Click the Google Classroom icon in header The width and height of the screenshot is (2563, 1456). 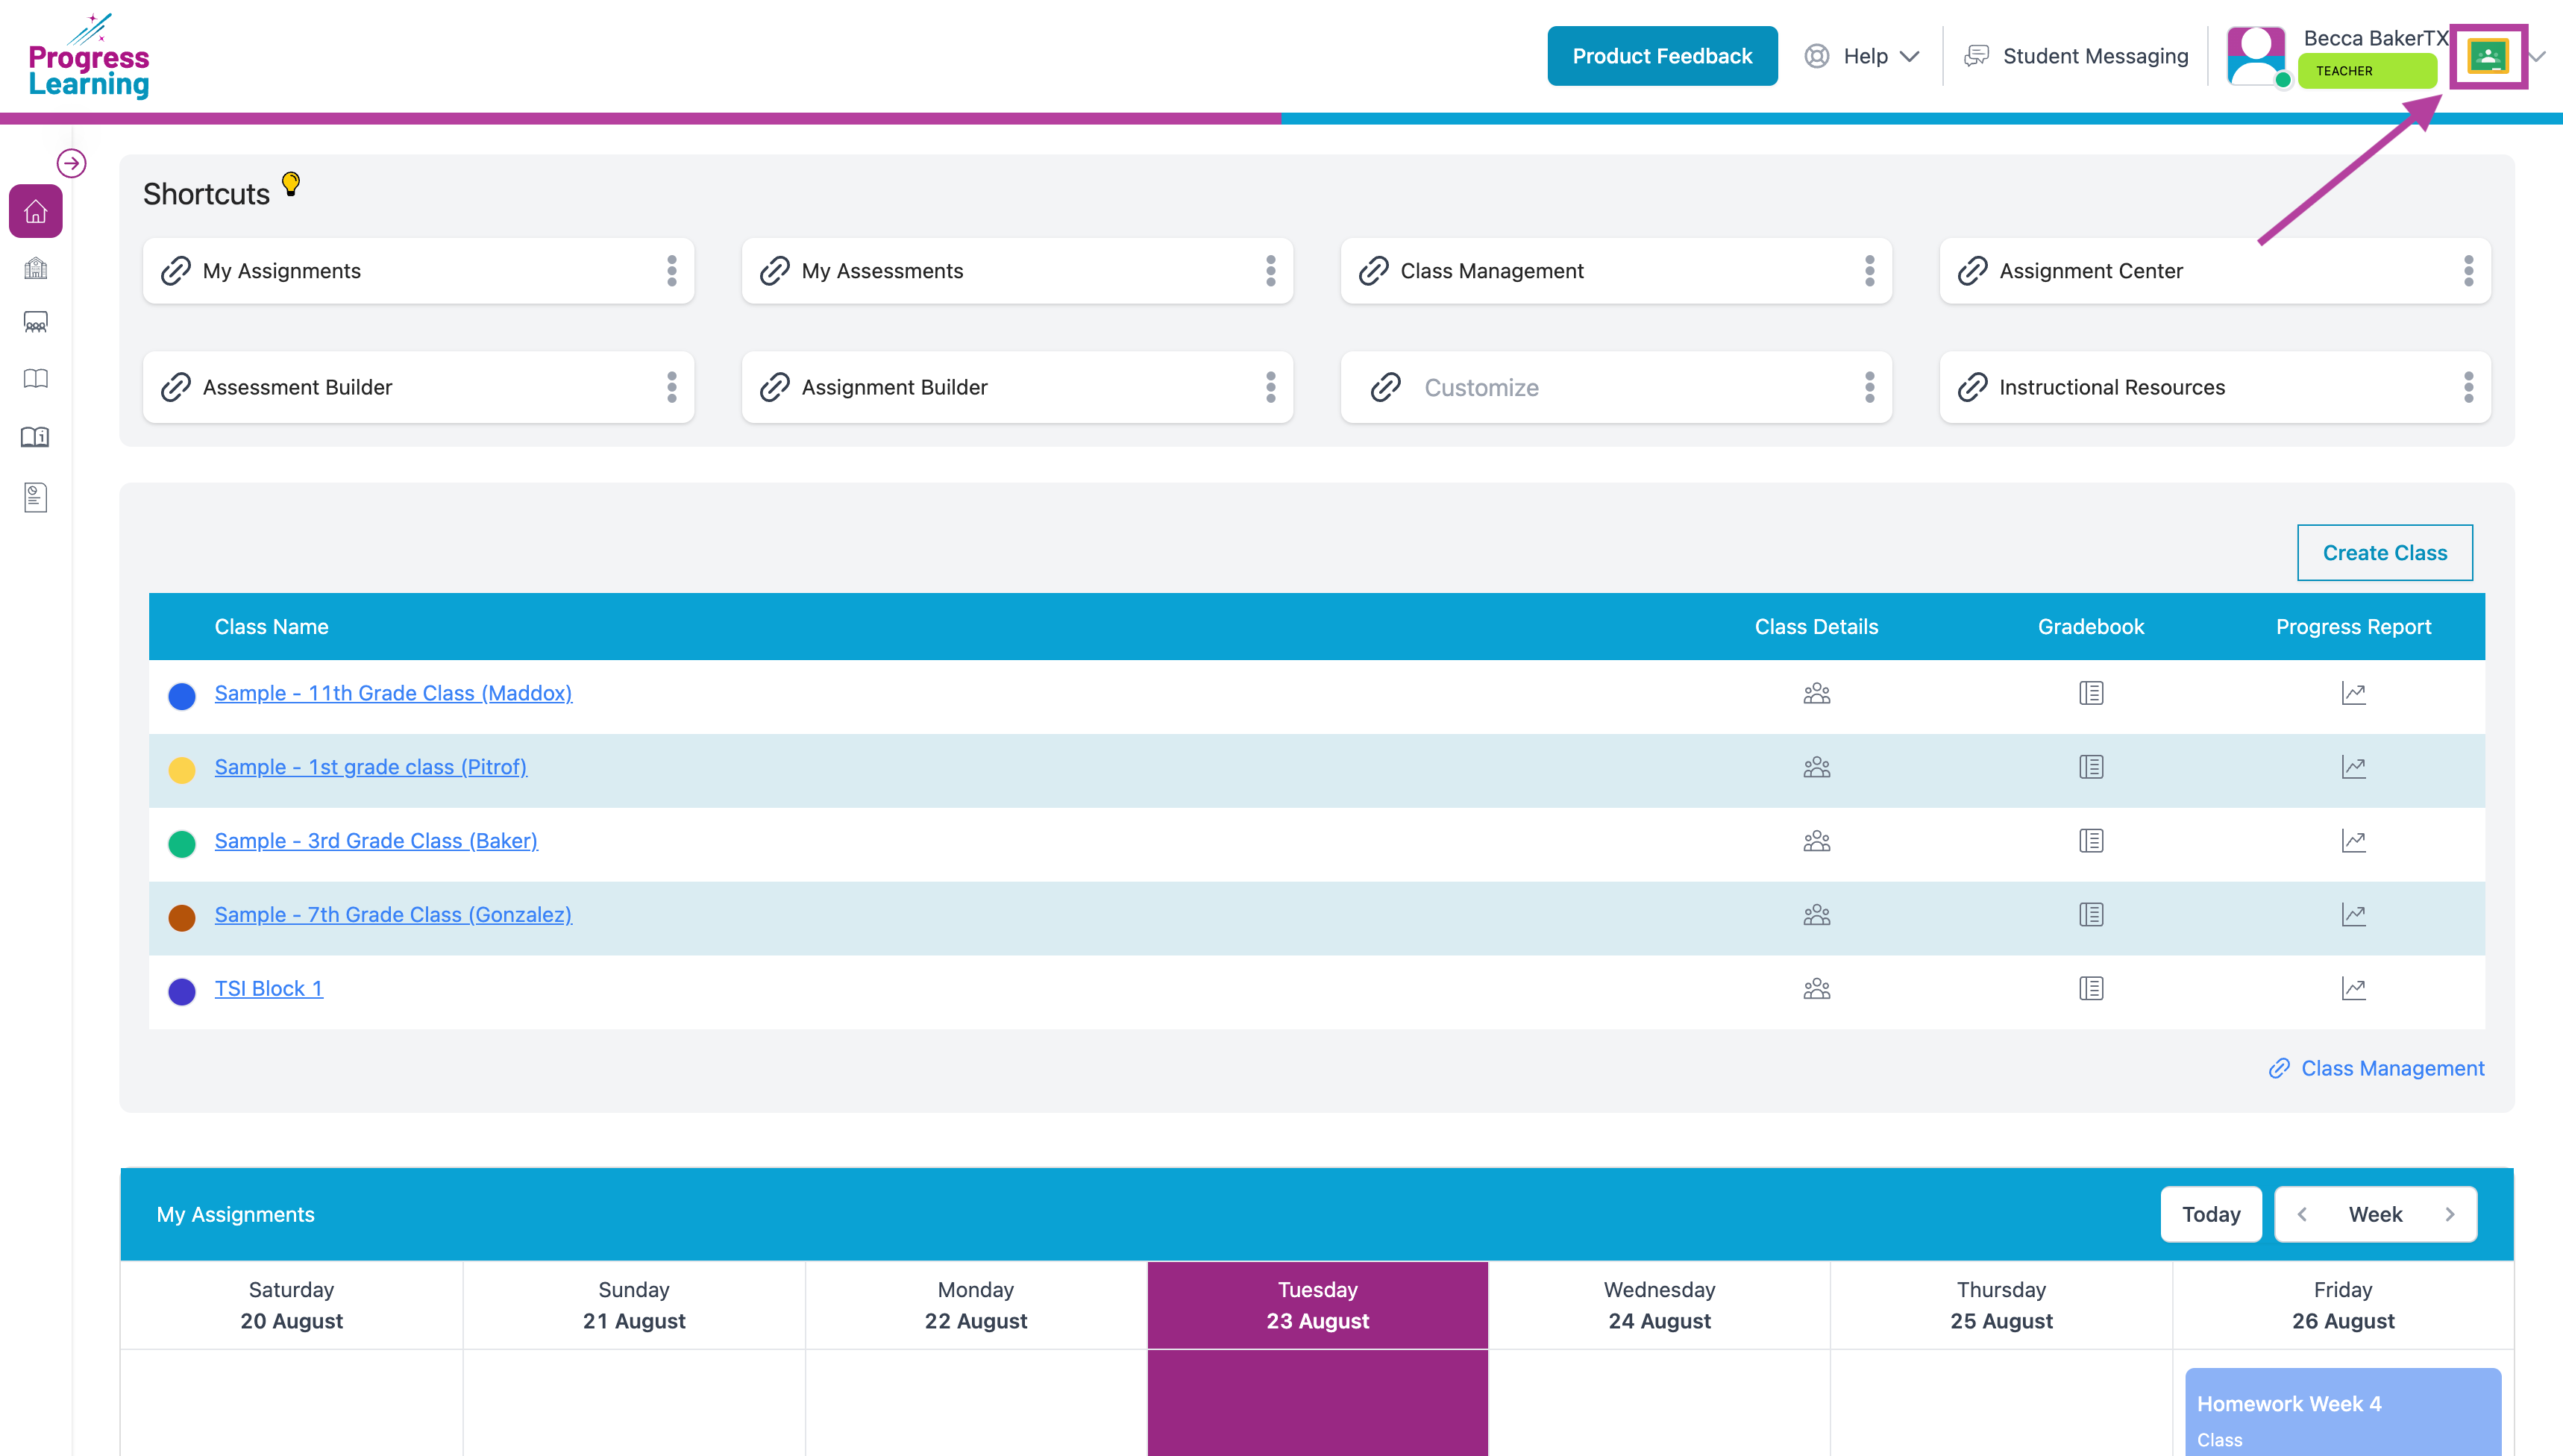click(2488, 56)
